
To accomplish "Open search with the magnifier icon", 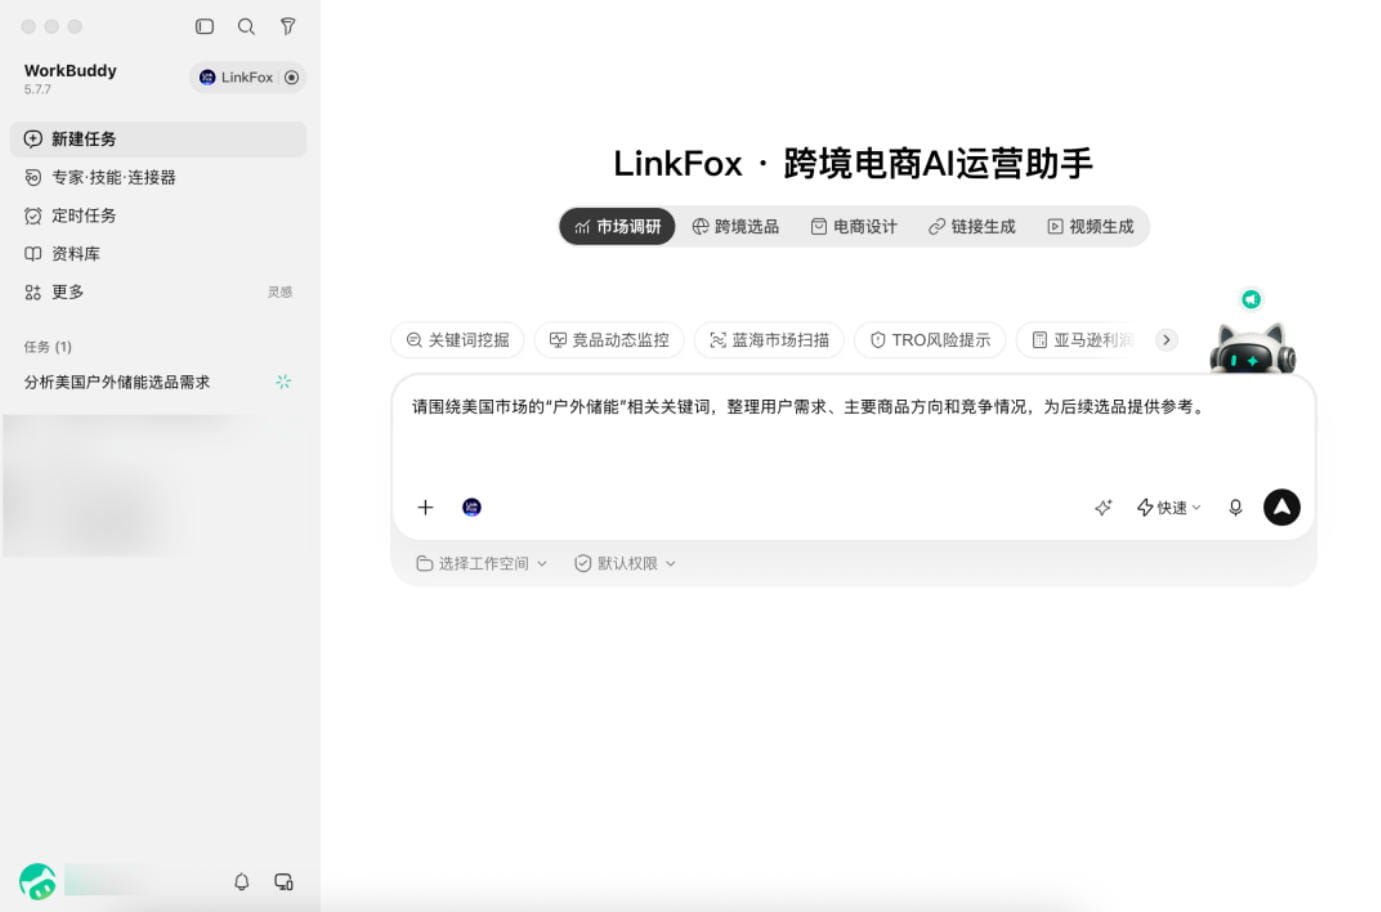I will (246, 27).
